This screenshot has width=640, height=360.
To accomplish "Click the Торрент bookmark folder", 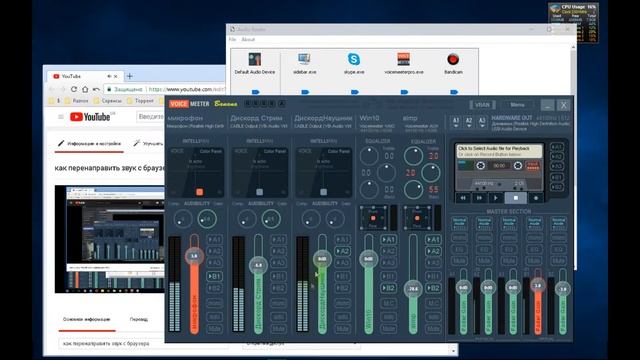I will (140, 100).
